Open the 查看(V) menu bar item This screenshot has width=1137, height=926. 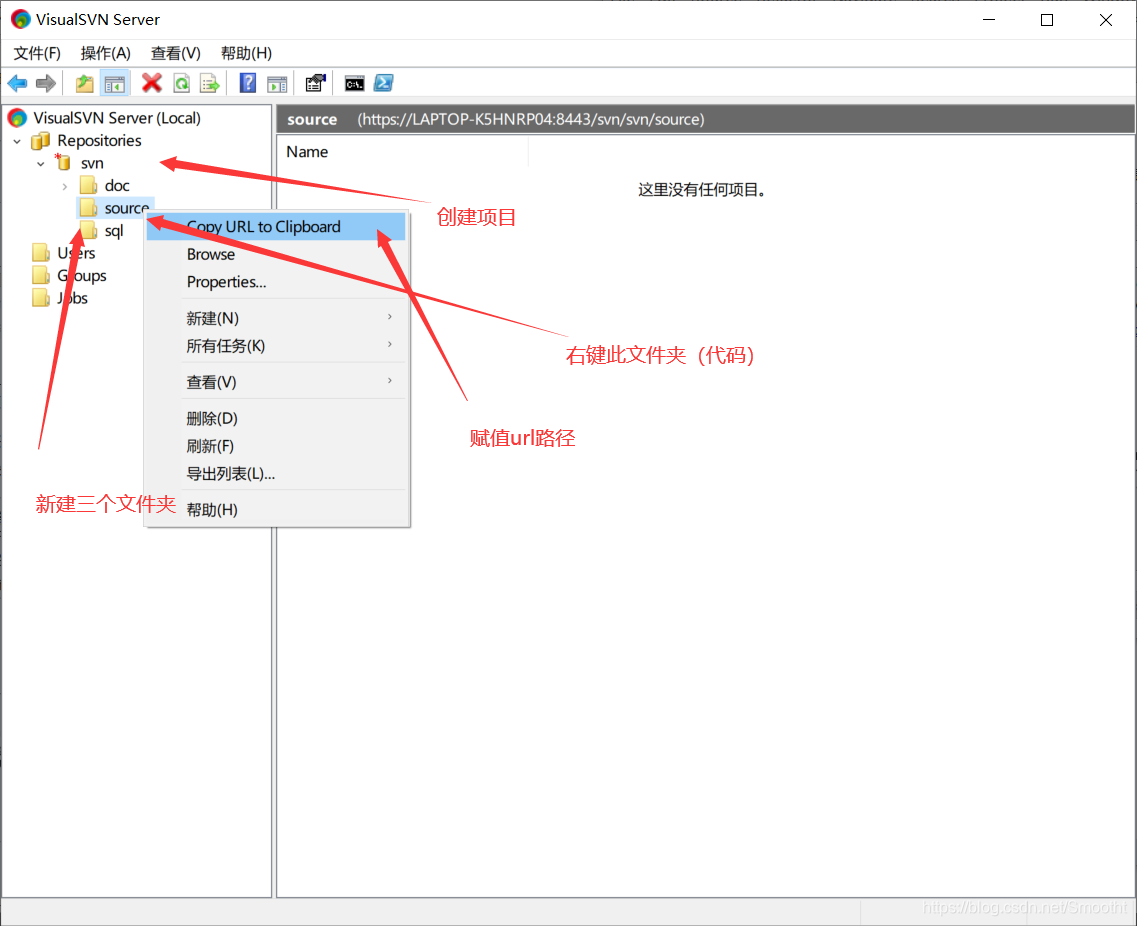tap(175, 53)
